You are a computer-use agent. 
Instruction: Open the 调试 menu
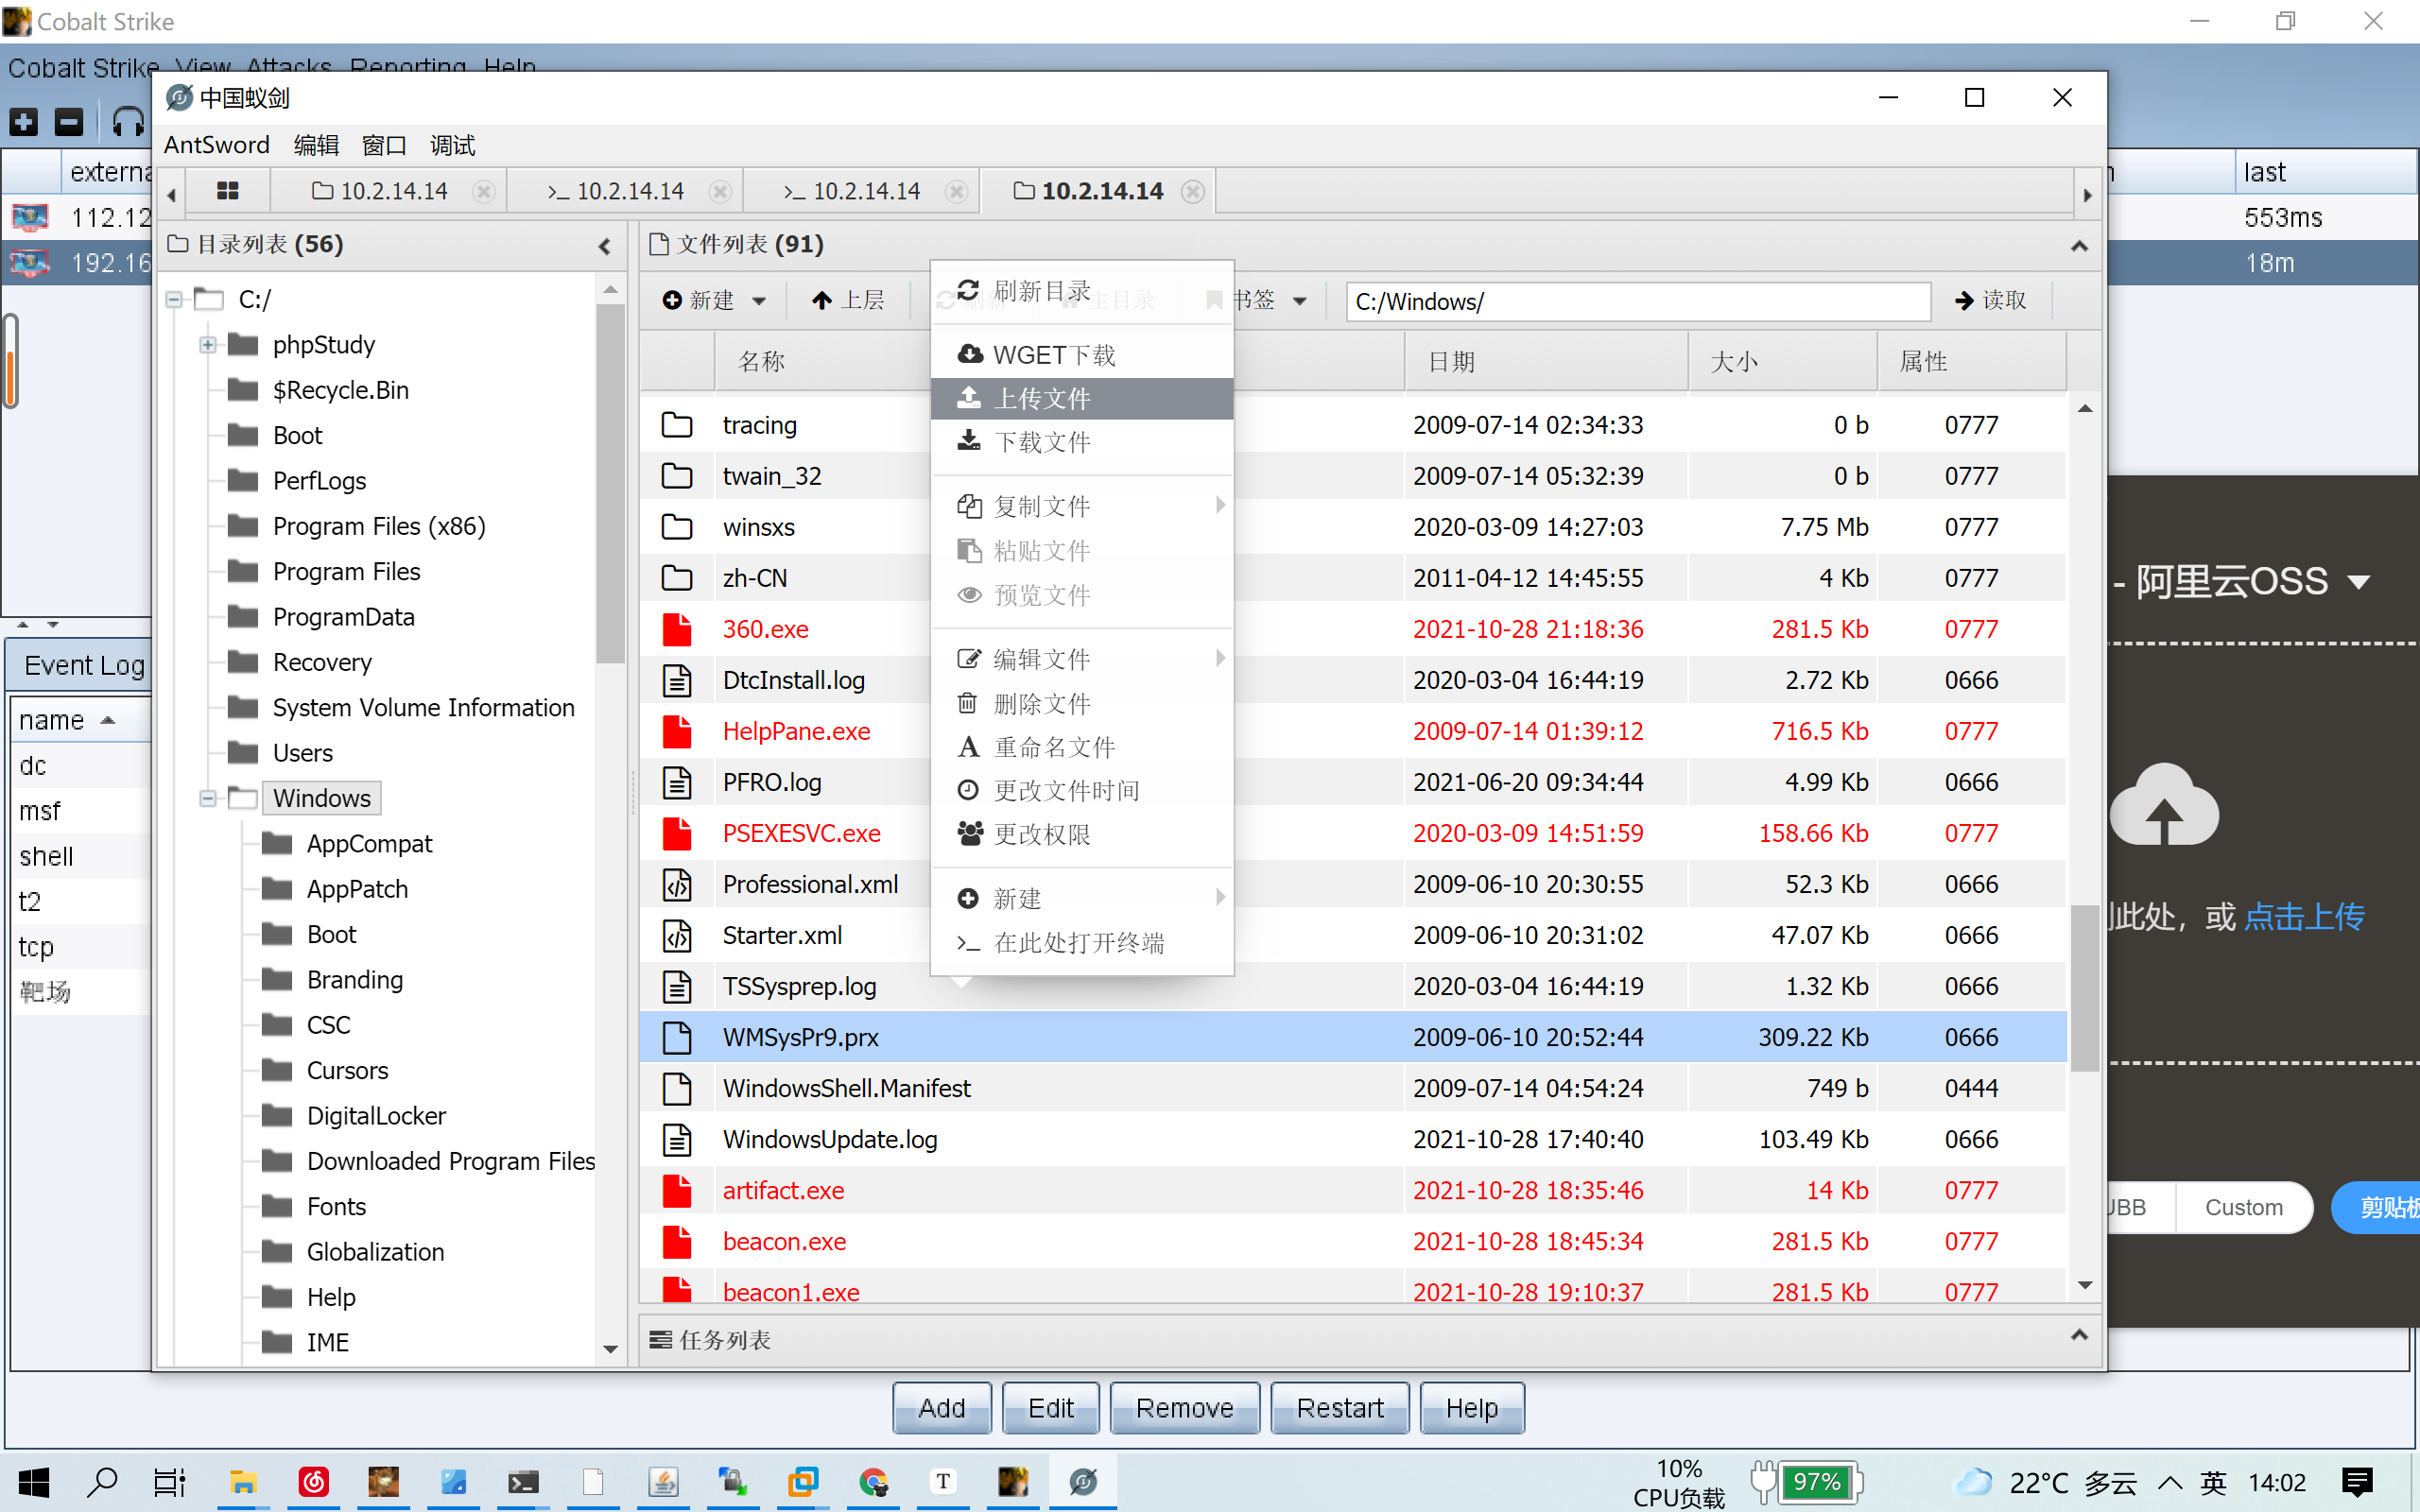tap(452, 145)
